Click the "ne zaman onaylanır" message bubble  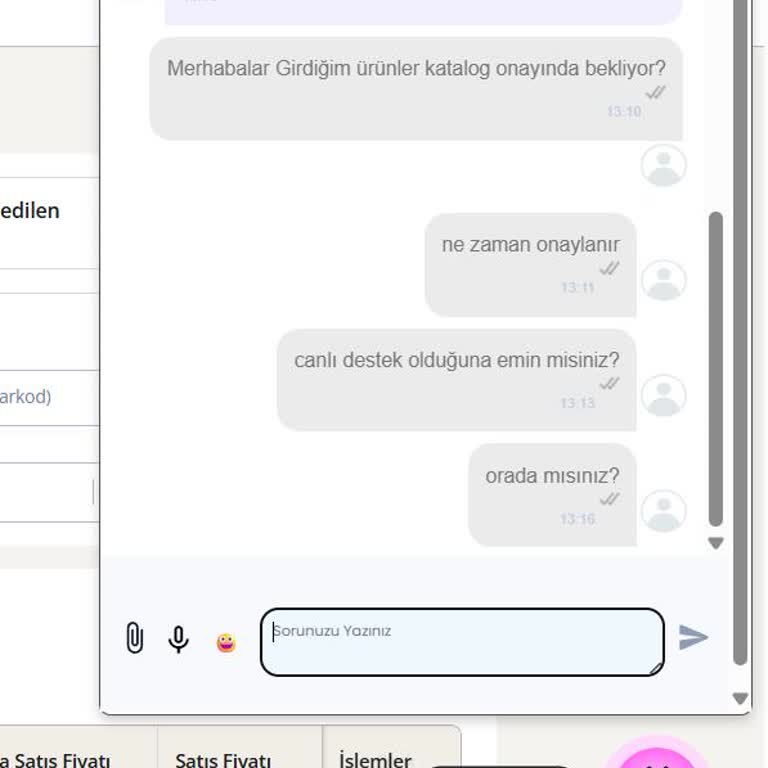pyautogui.click(x=530, y=264)
